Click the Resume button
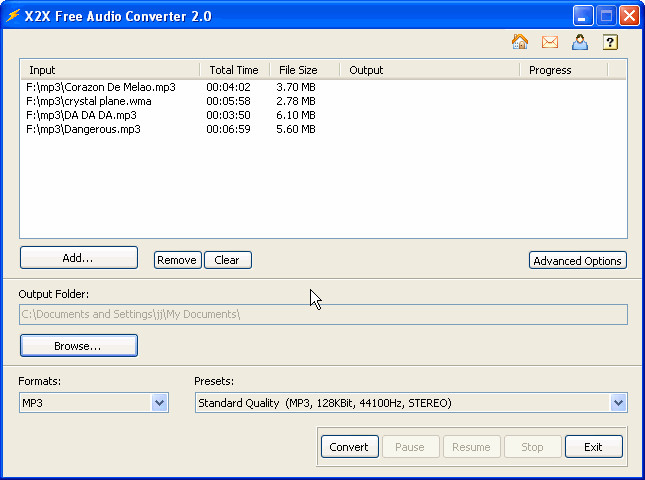This screenshot has height=480, width=645. (x=471, y=447)
